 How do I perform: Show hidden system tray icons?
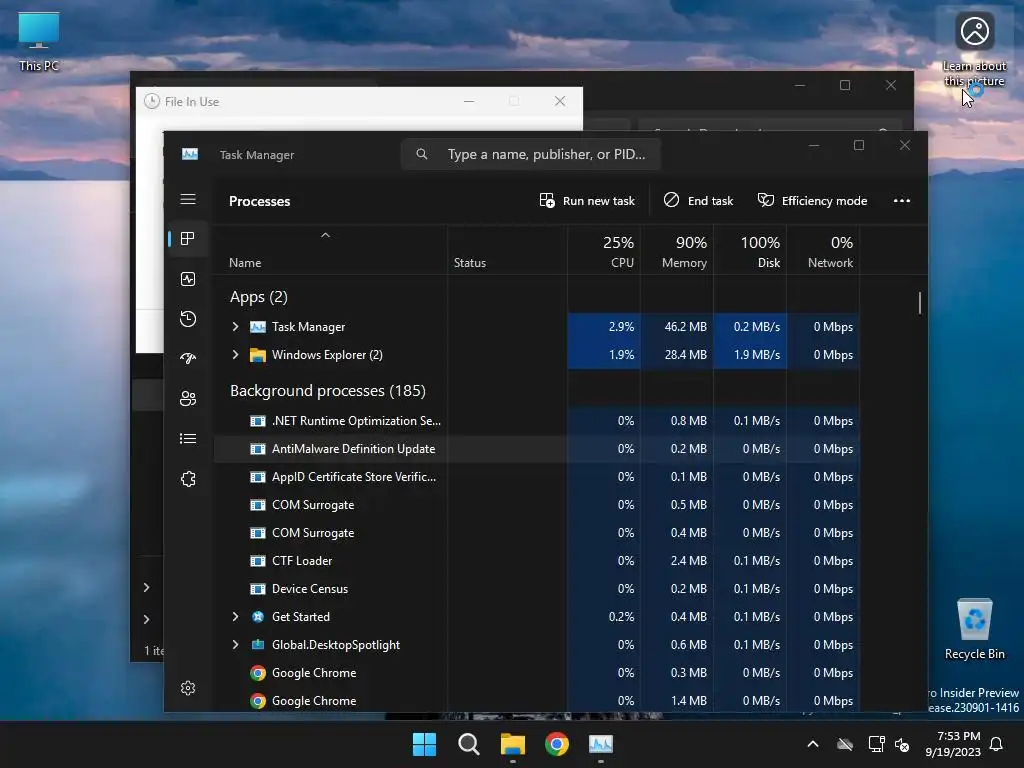813,744
